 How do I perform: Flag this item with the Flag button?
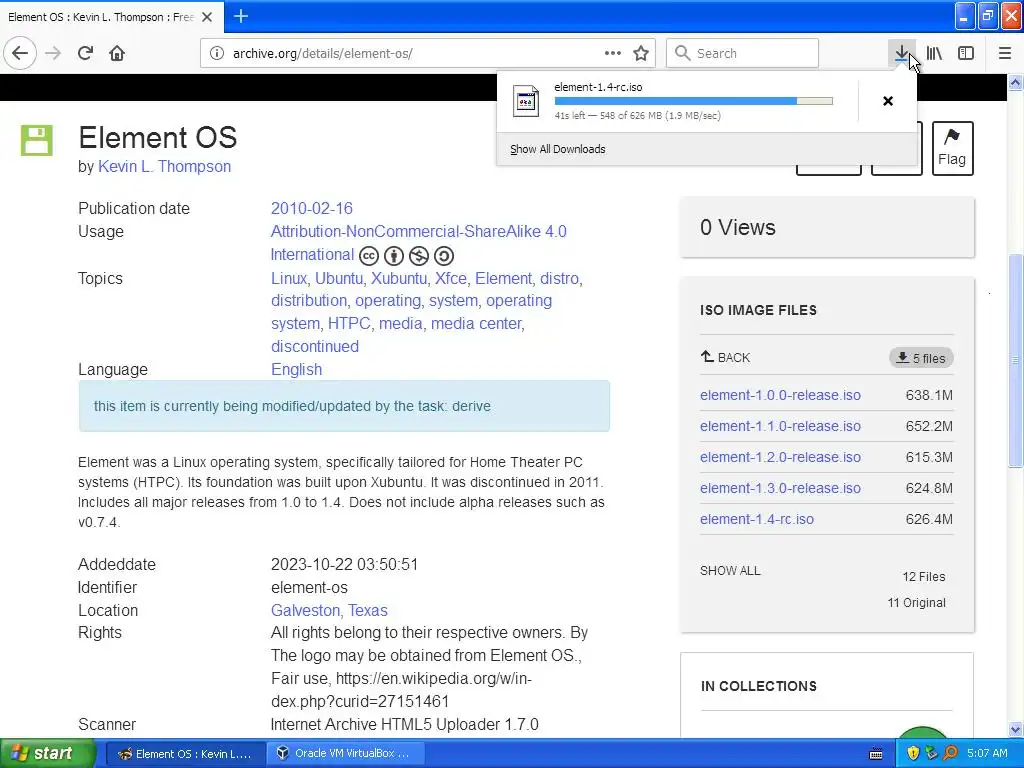952,148
